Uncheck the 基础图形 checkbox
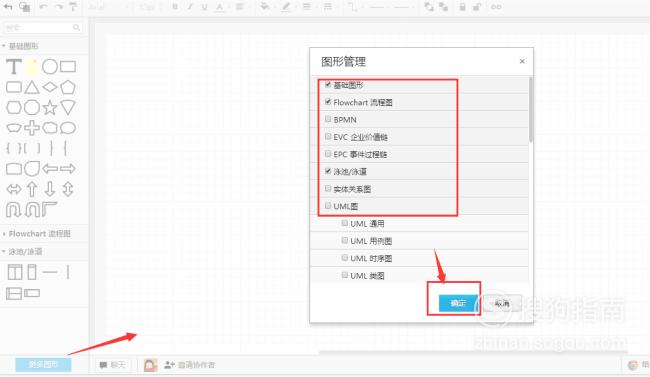The height and width of the screenshot is (377, 650). point(328,85)
